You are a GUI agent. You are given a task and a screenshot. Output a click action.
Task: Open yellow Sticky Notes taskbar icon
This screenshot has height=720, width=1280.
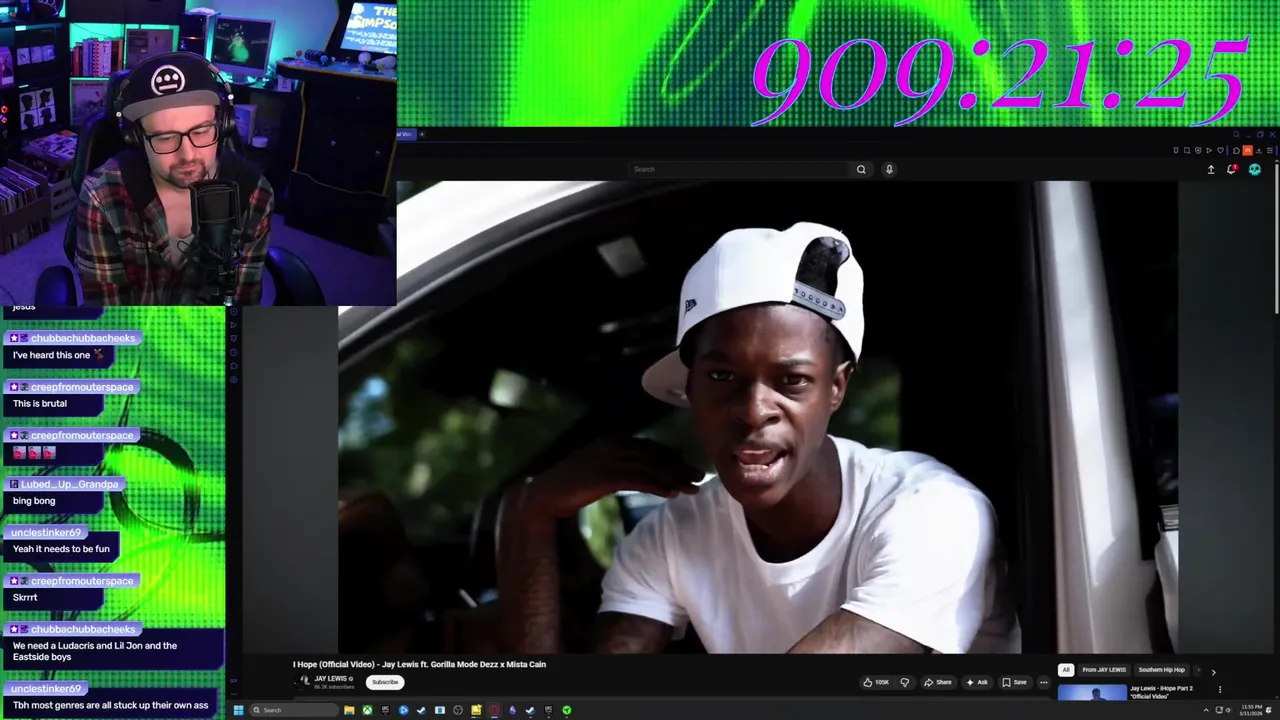click(x=476, y=710)
